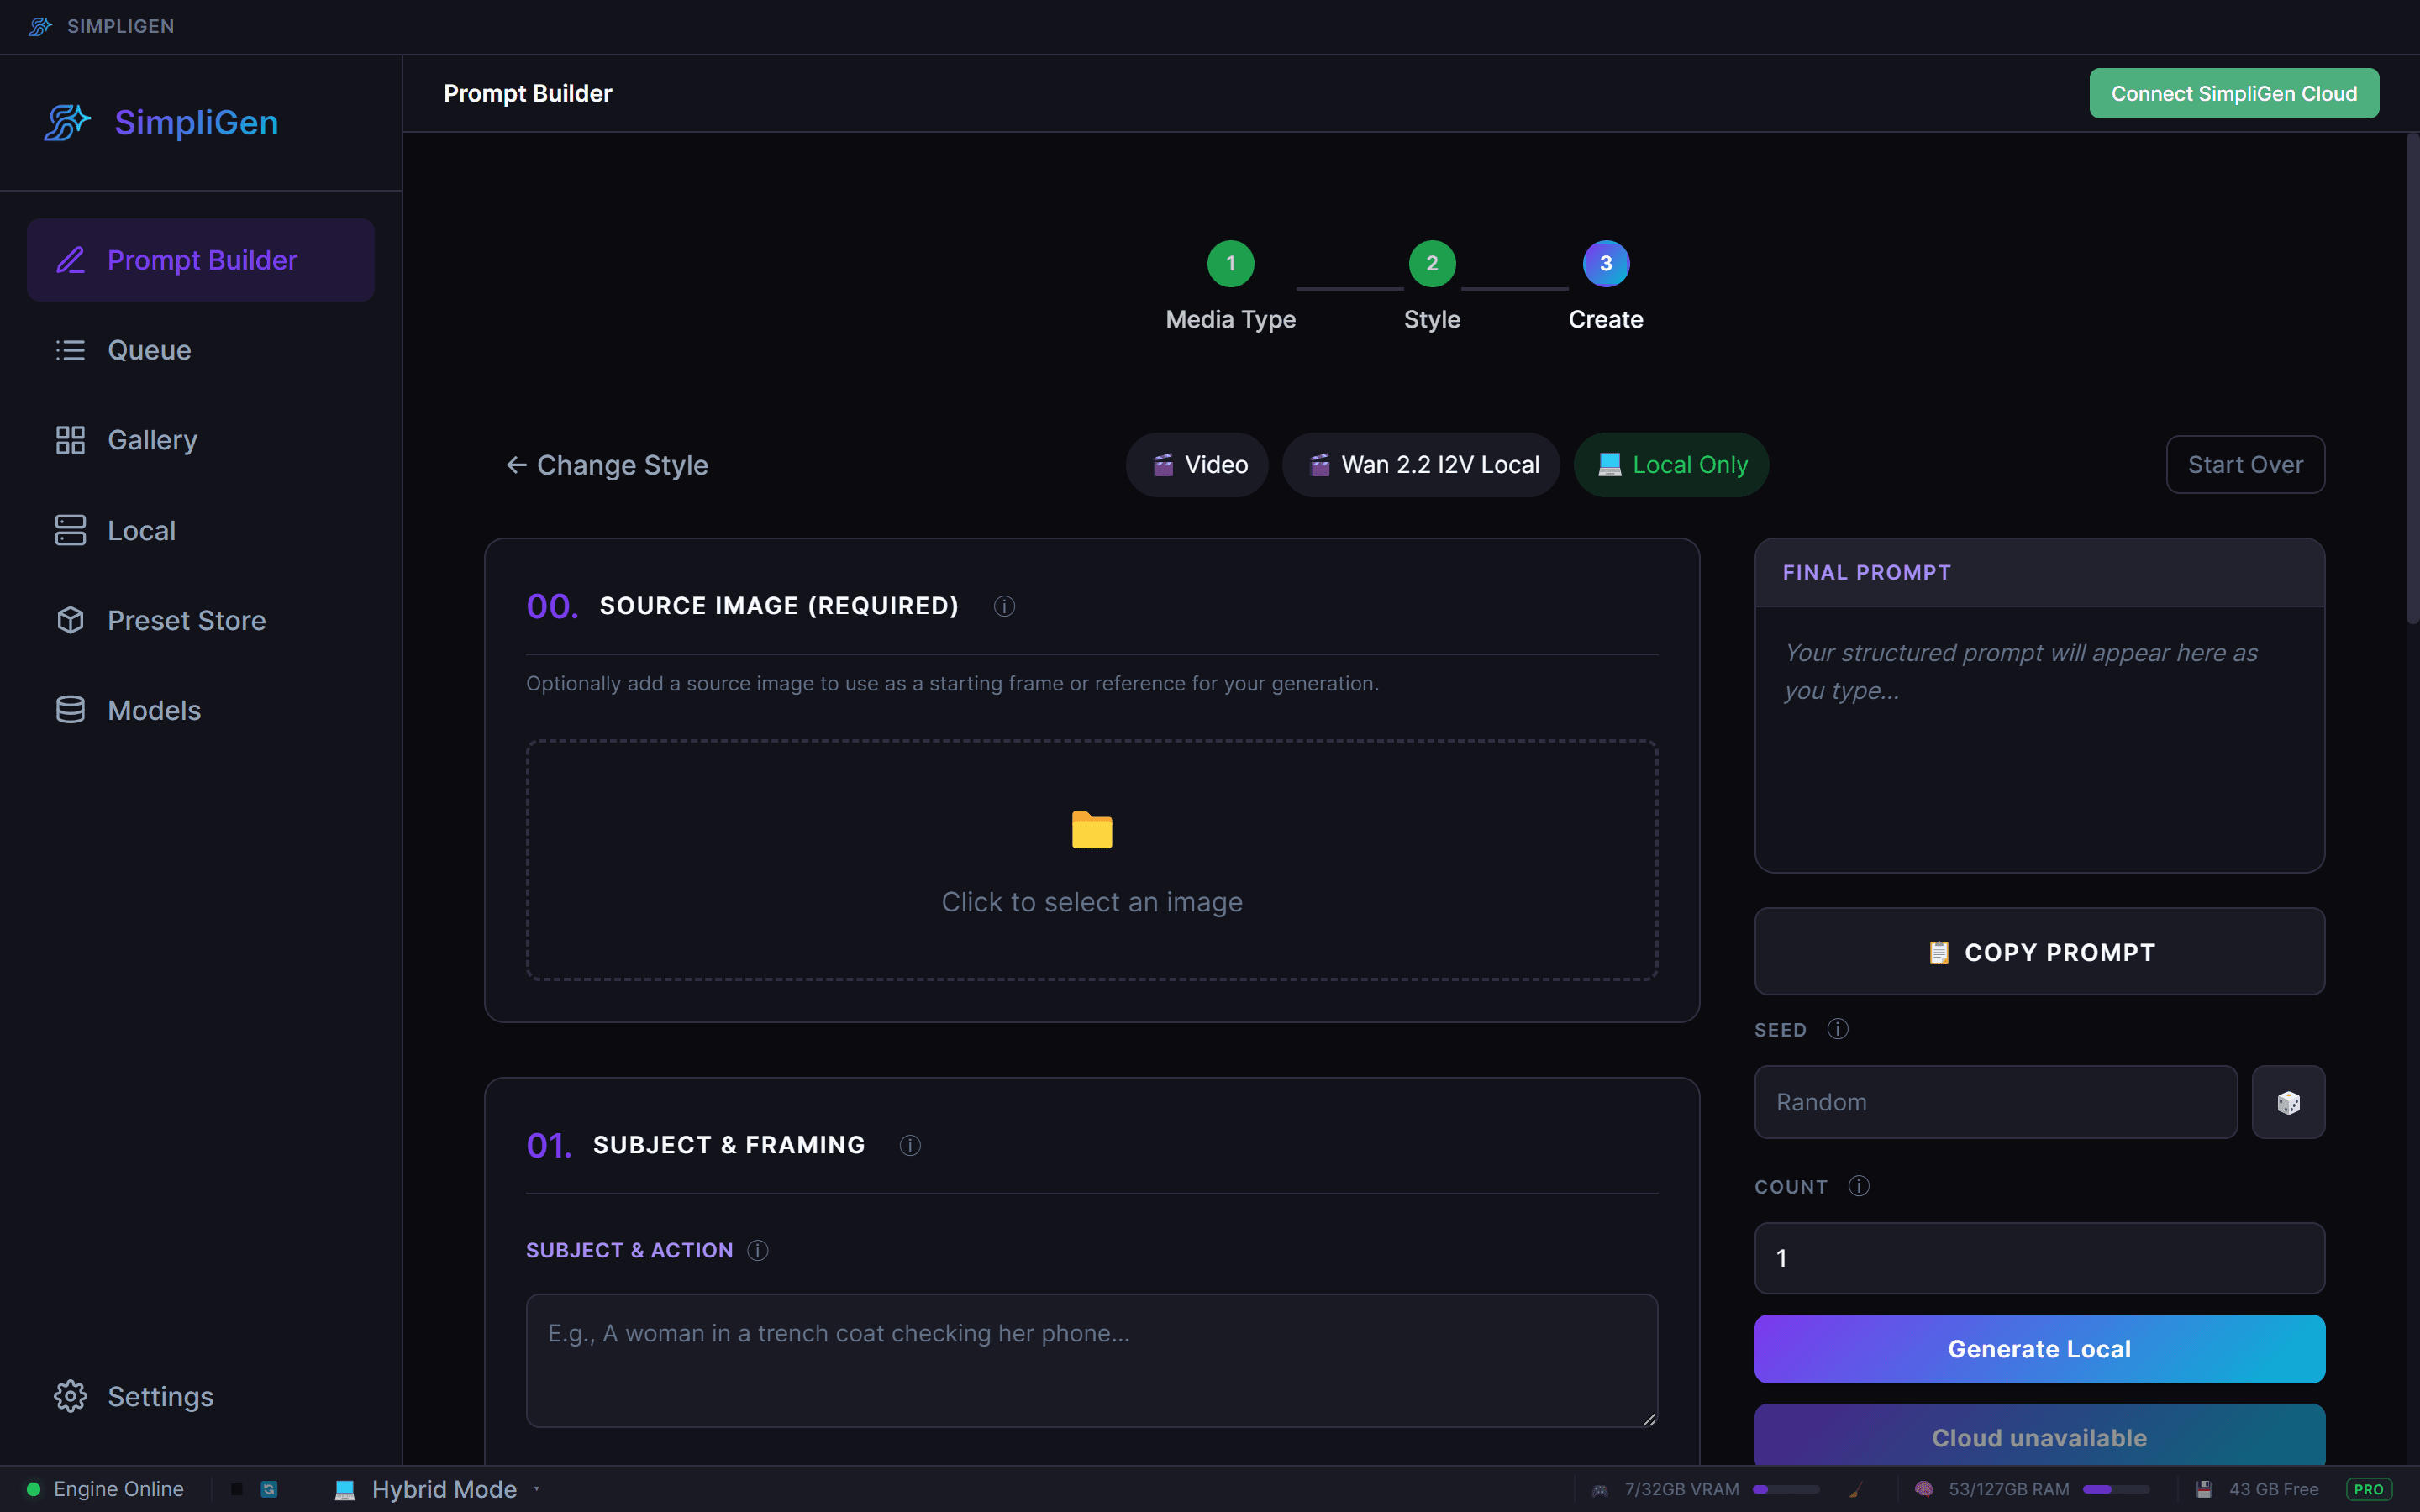Click the Final Prompt preview area
This screenshot has width=2420, height=1512.
(x=2039, y=739)
